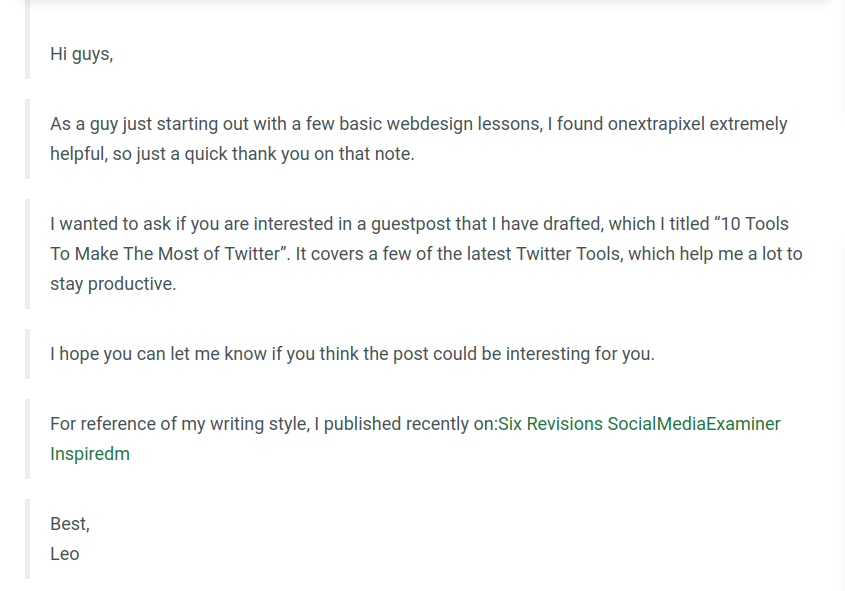Click the "Best," sign-off line
Screen dimensions: 845x591
pyautogui.click(x=70, y=524)
